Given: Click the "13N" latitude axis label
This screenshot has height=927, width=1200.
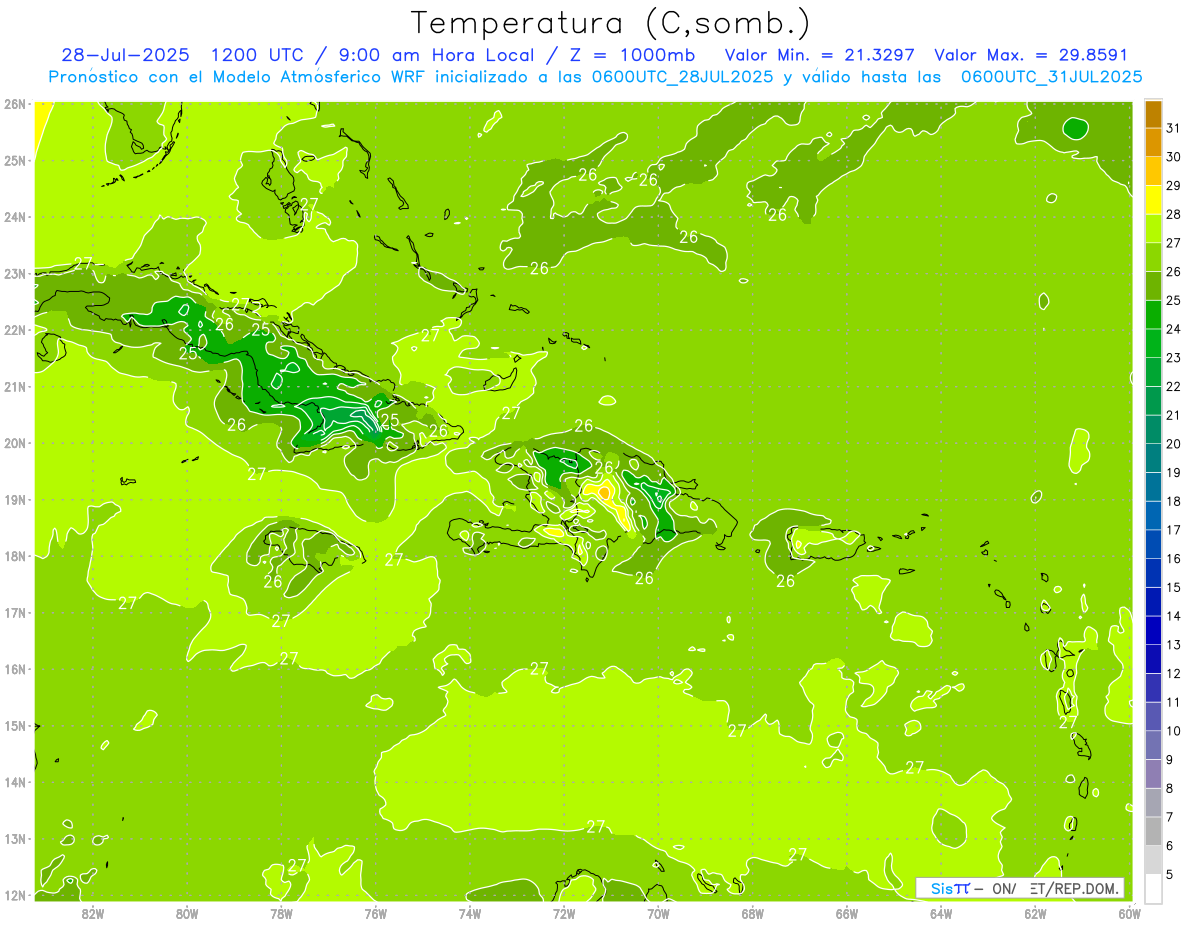Looking at the screenshot, I should (14, 839).
